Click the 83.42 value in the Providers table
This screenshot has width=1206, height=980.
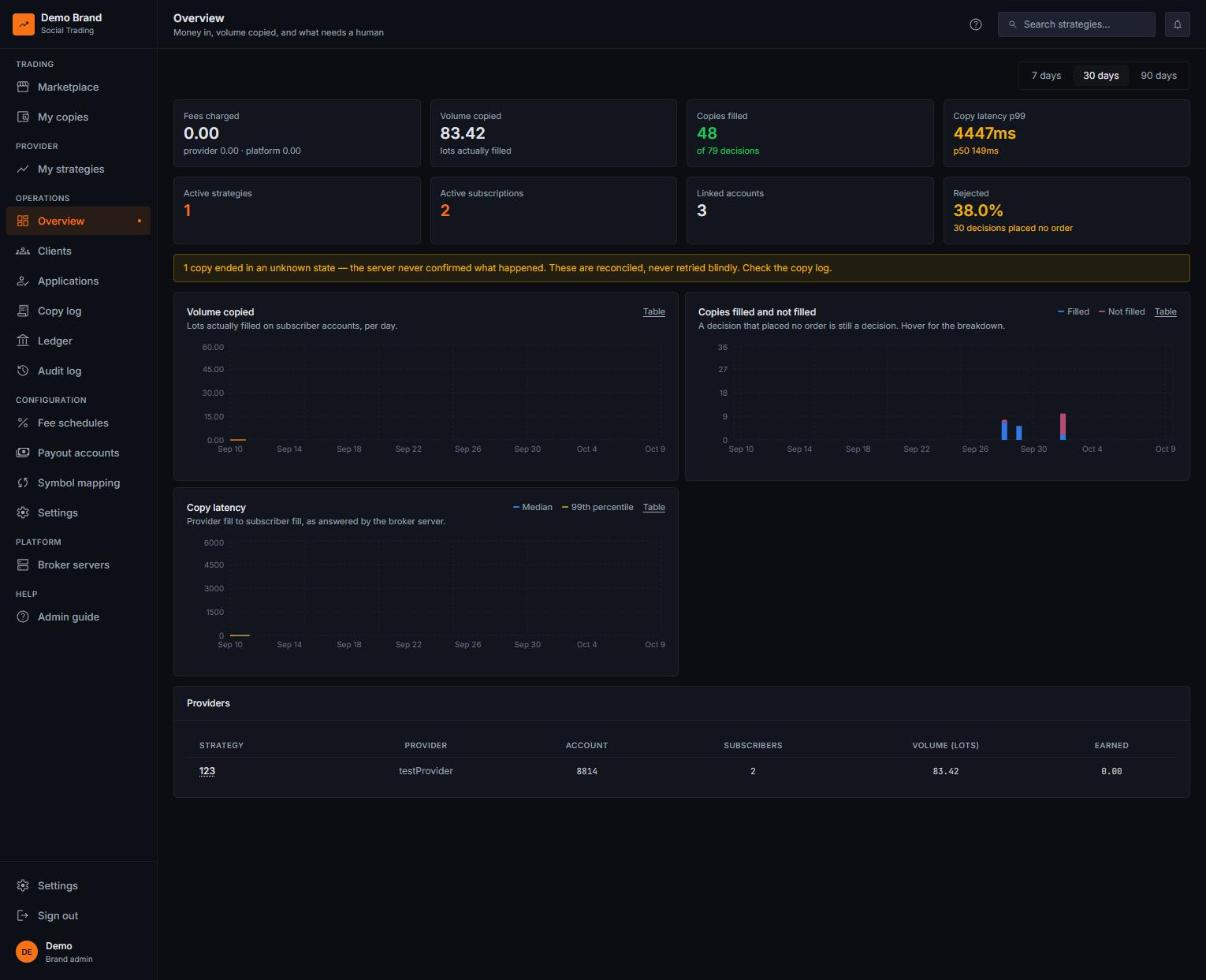coord(945,771)
